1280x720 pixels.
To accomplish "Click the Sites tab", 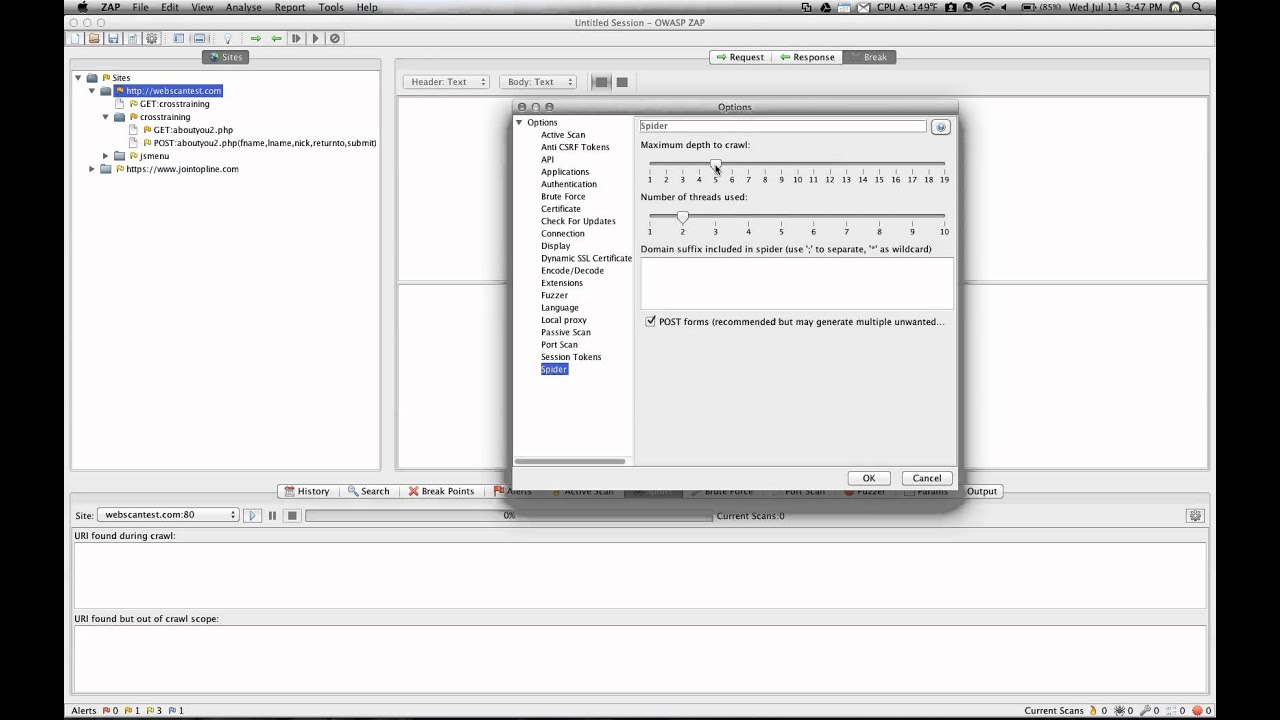I will 226,57.
